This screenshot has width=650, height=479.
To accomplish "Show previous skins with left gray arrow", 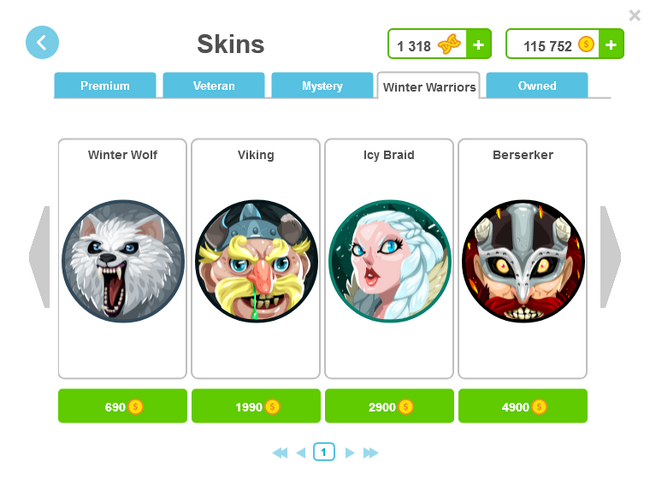I will coord(39,257).
